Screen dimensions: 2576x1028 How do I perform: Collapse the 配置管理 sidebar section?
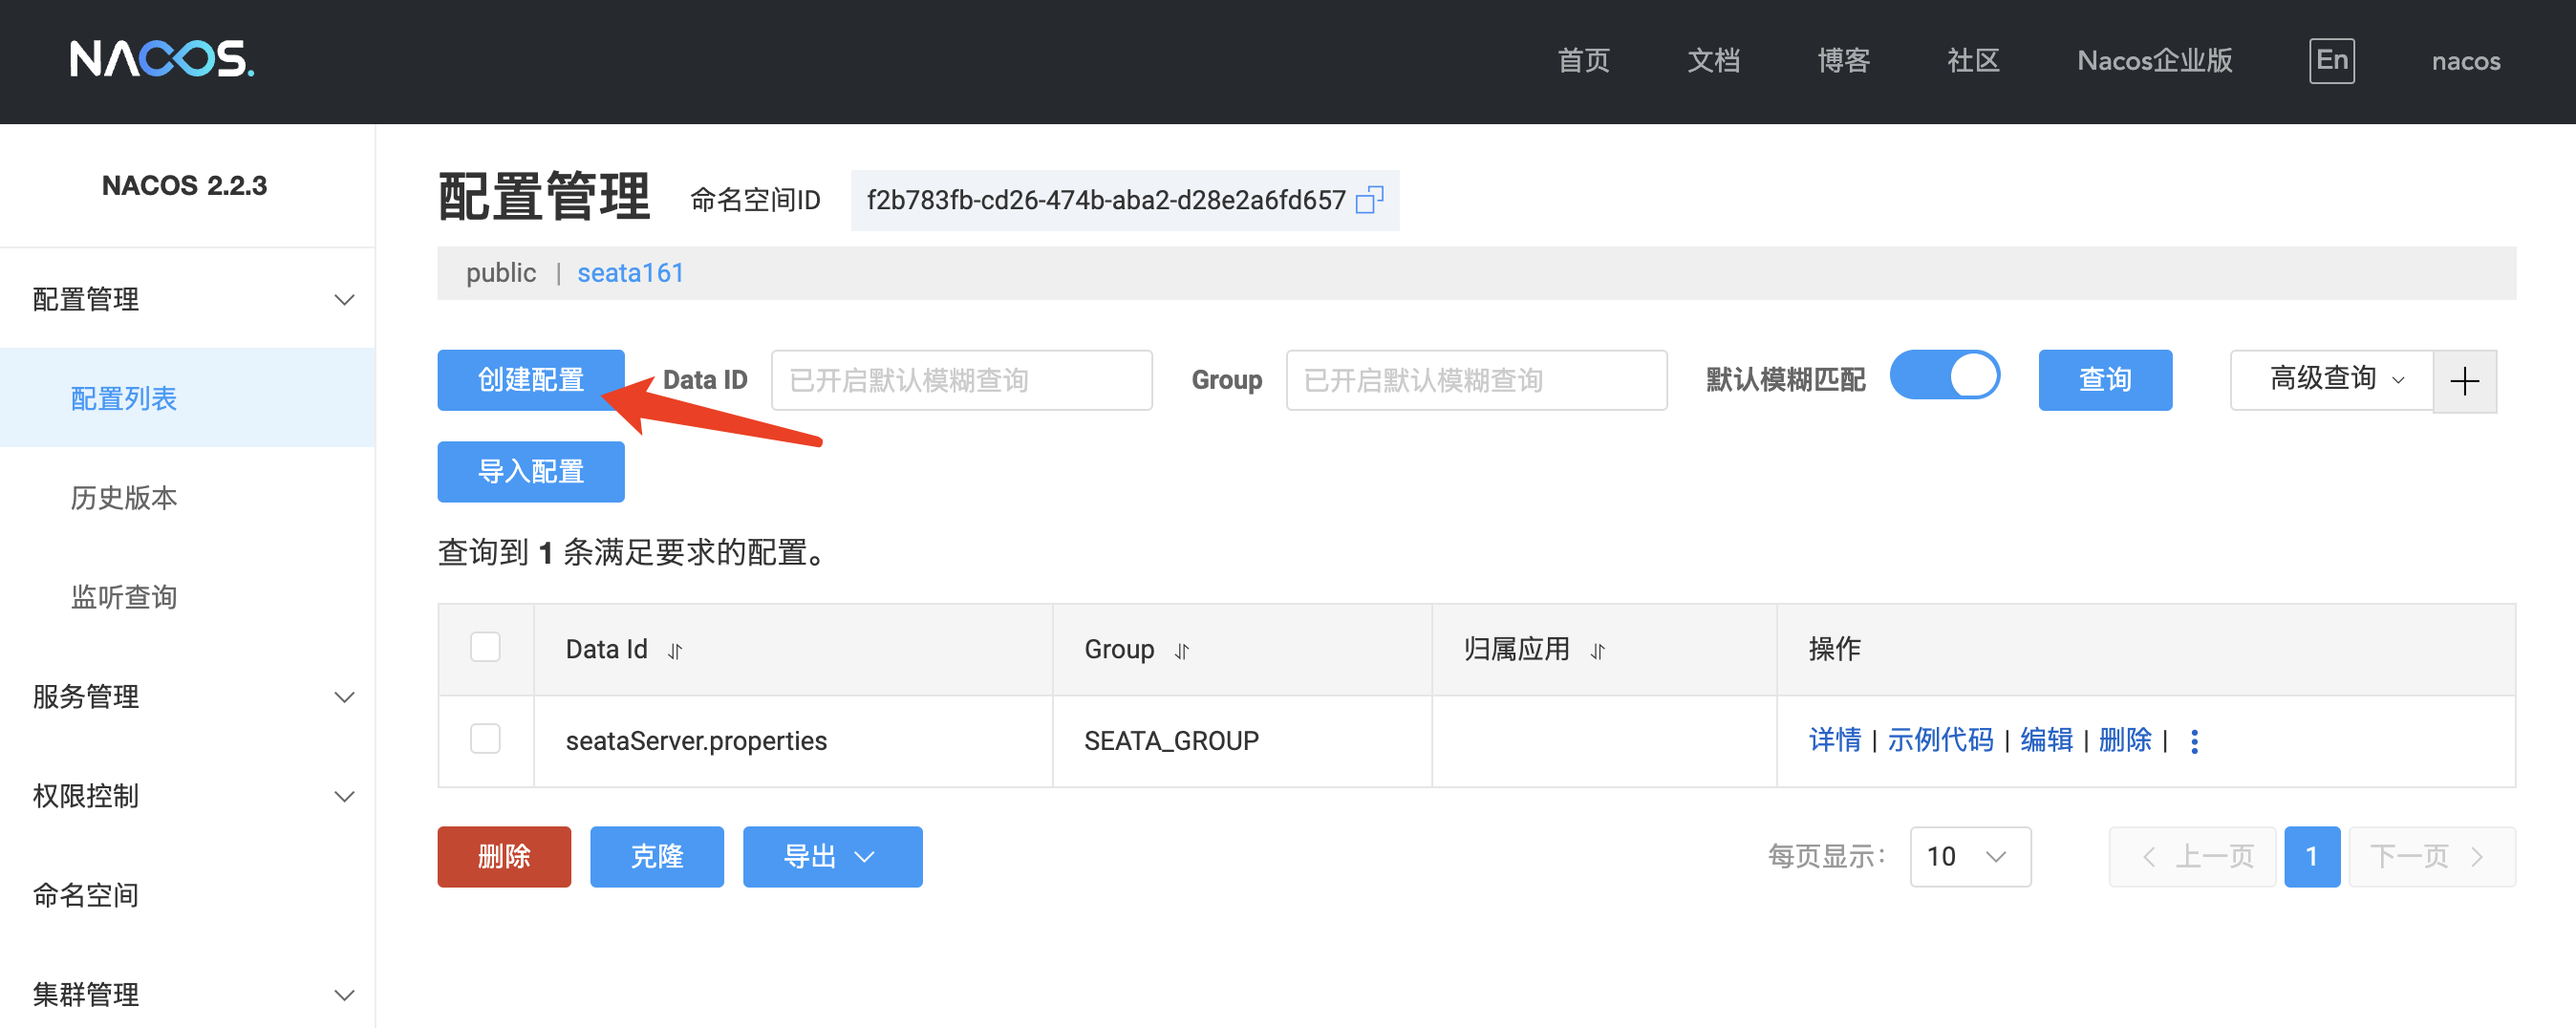(x=187, y=299)
